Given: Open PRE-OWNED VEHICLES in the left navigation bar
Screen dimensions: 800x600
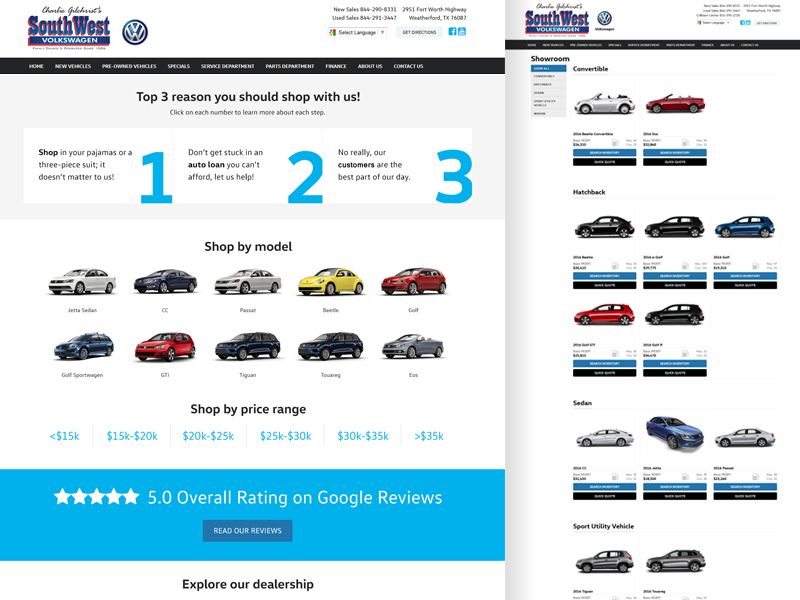Looking at the screenshot, I should pos(129,66).
